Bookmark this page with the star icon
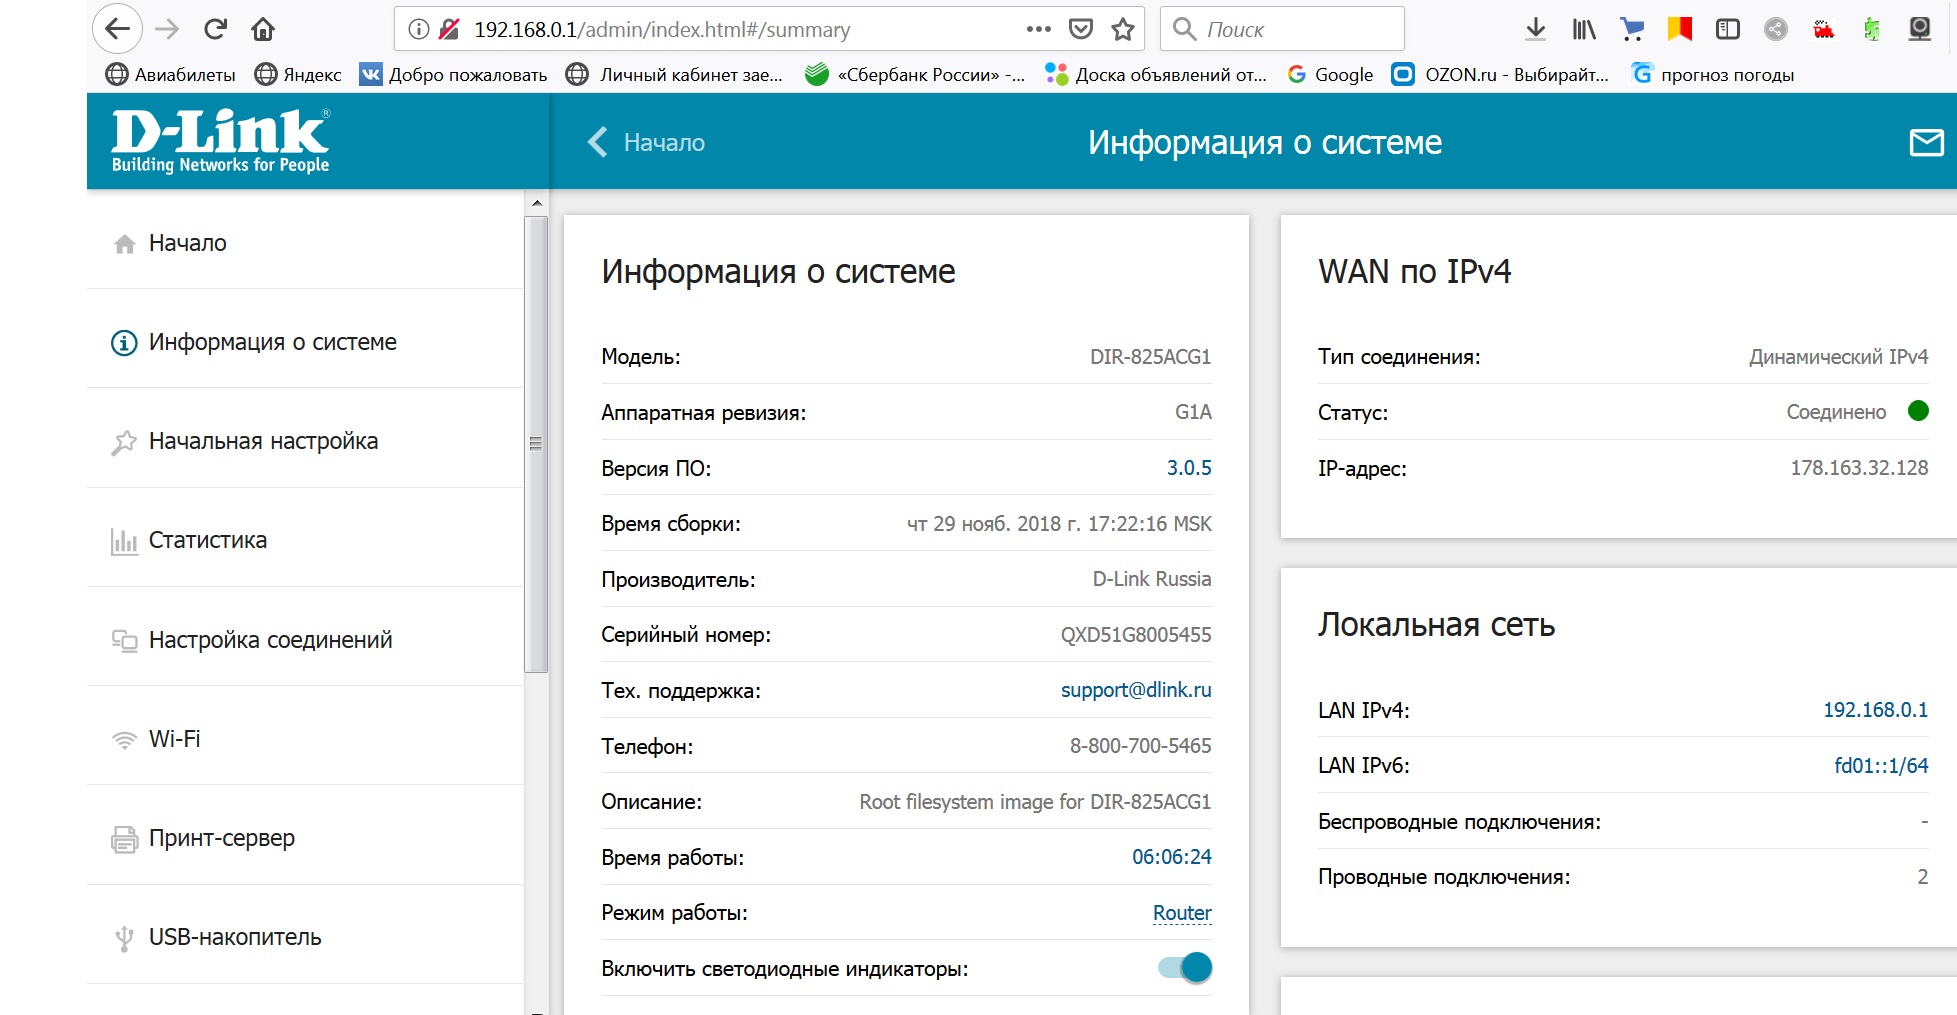The width and height of the screenshot is (1957, 1015). pos(1123,29)
